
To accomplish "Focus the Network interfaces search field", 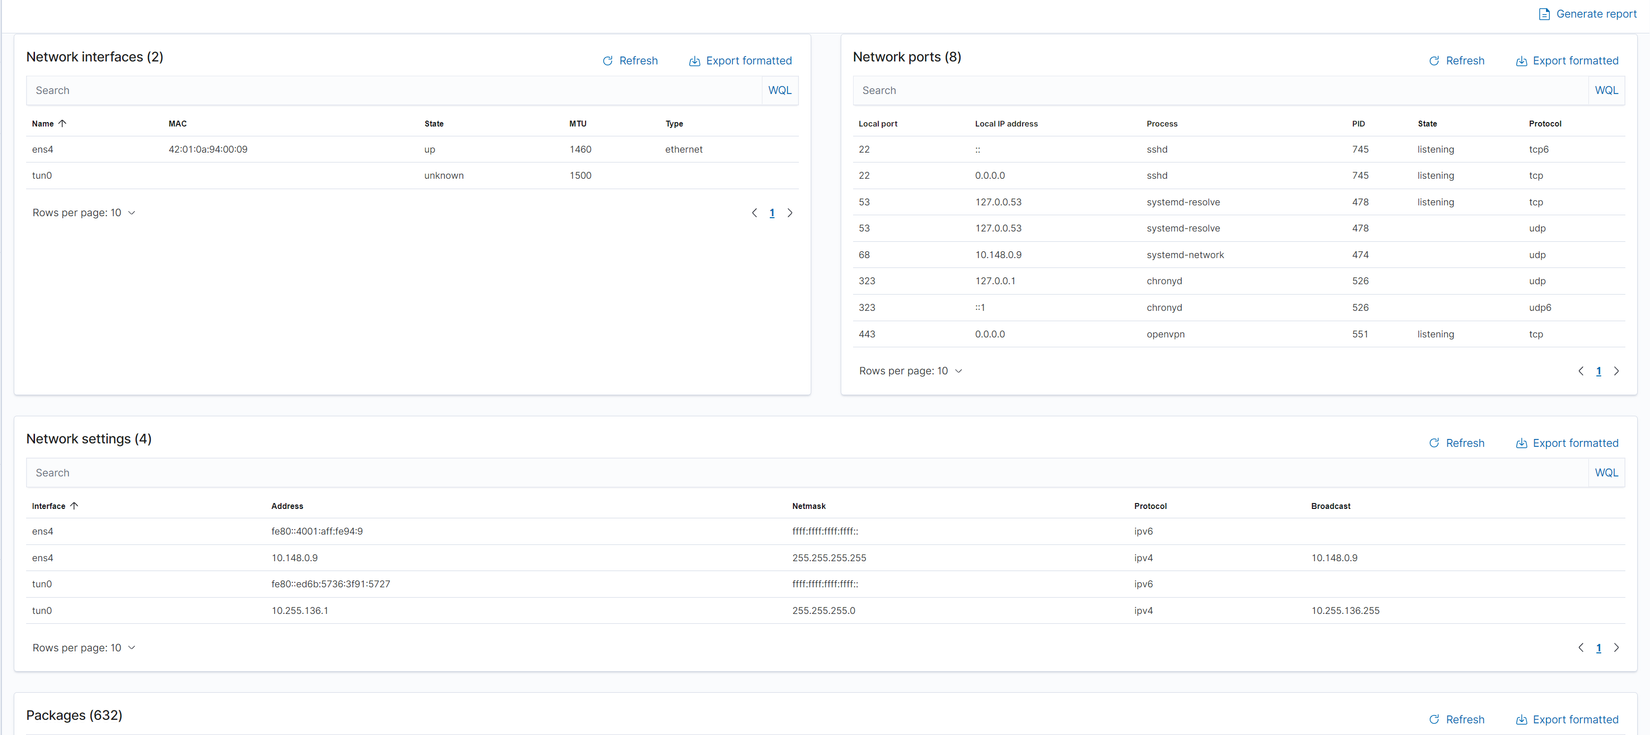I will tap(395, 90).
